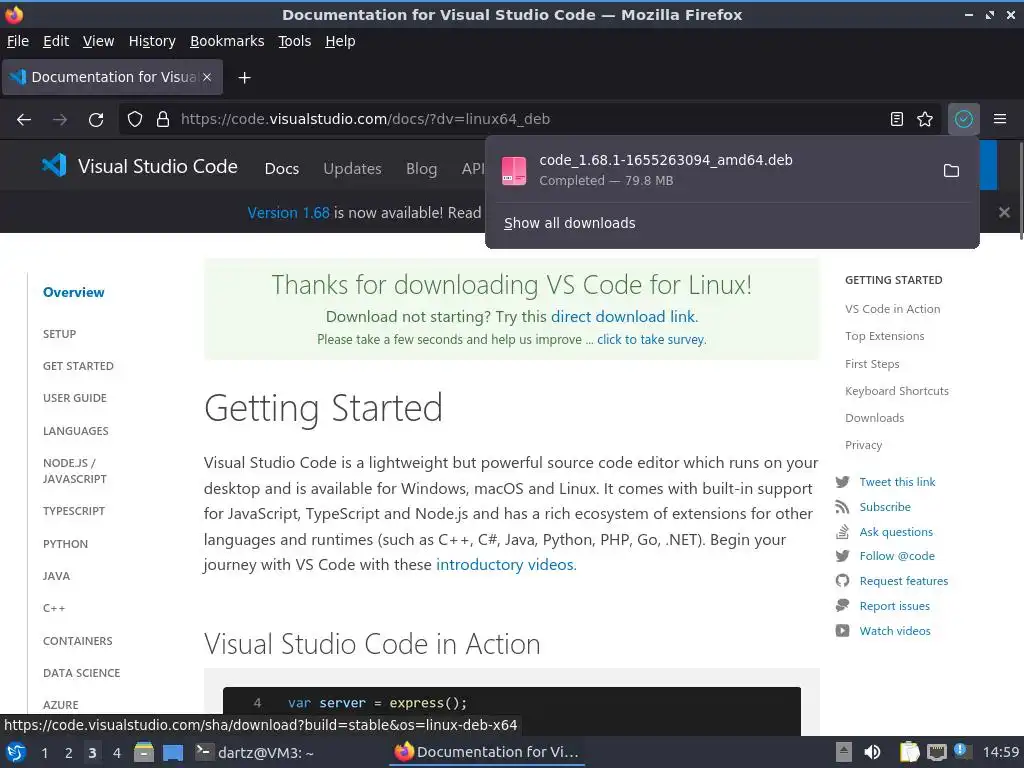Click Twitter icon beside Follow @code
This screenshot has height=768, width=1024.
(x=842, y=556)
